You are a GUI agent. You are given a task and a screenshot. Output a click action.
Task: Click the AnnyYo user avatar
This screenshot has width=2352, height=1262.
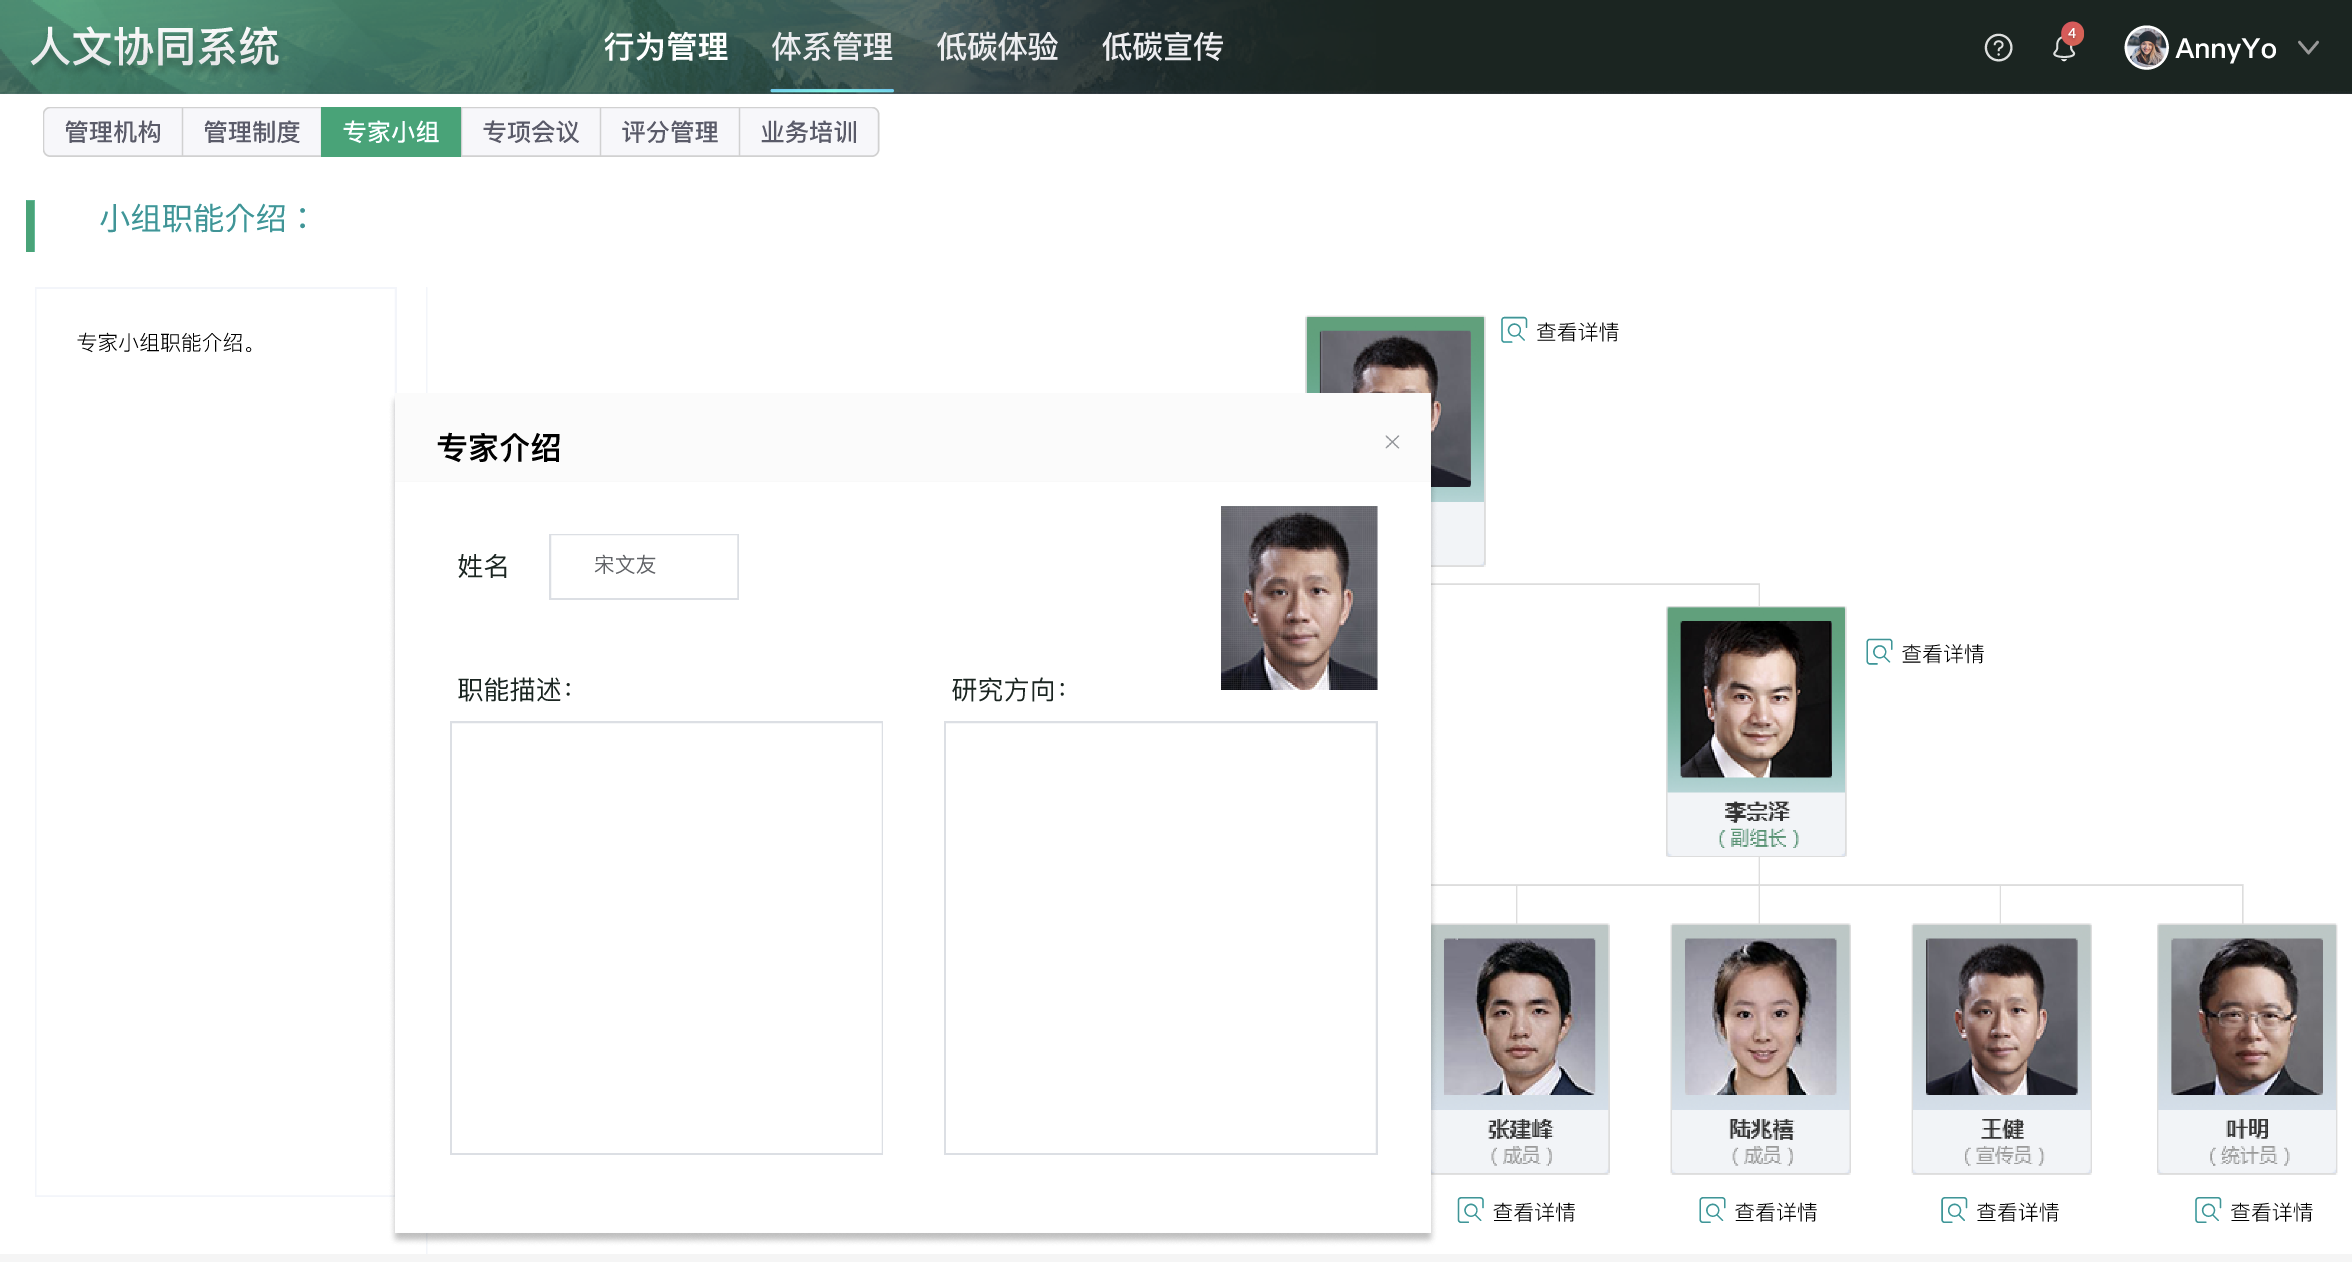[2145, 48]
